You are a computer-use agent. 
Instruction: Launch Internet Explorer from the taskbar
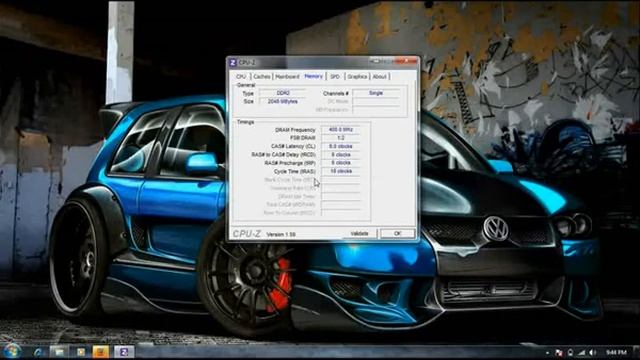click(x=39, y=352)
